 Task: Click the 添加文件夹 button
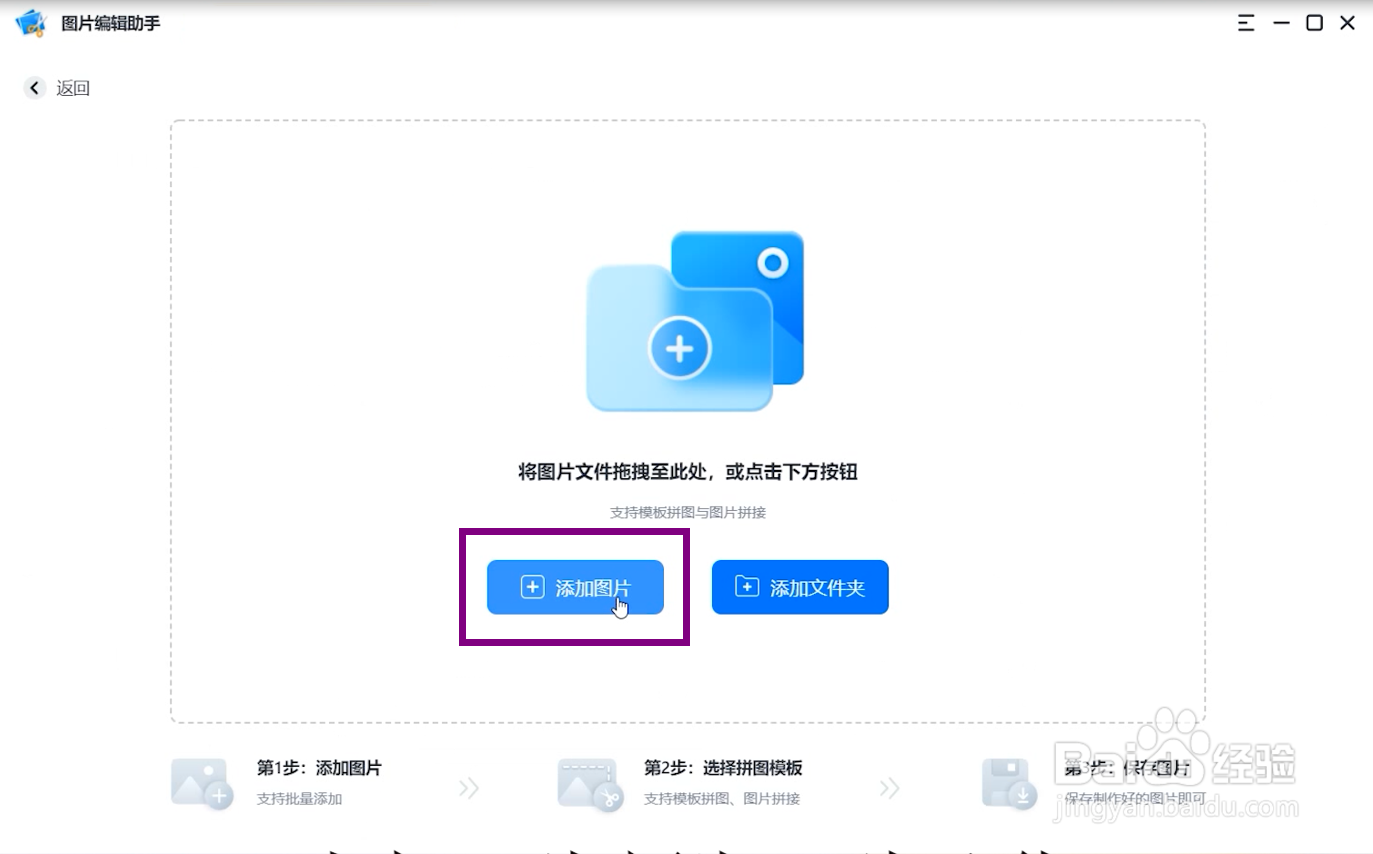pos(800,587)
